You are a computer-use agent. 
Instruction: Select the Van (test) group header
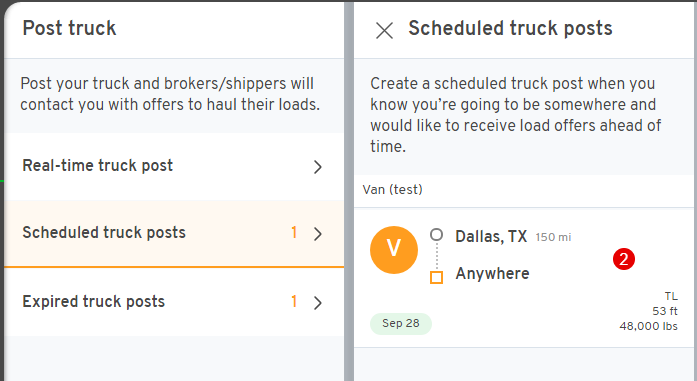tap(525, 190)
